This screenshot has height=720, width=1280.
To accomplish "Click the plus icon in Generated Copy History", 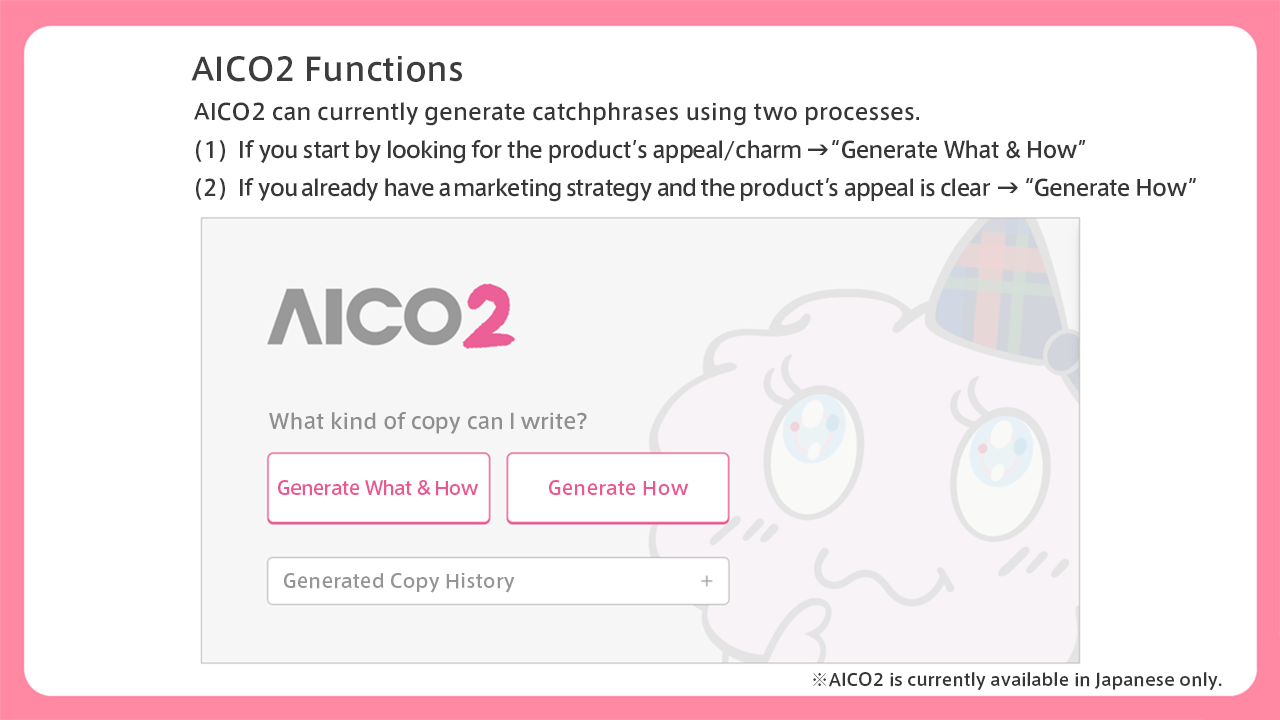I will pos(706,581).
